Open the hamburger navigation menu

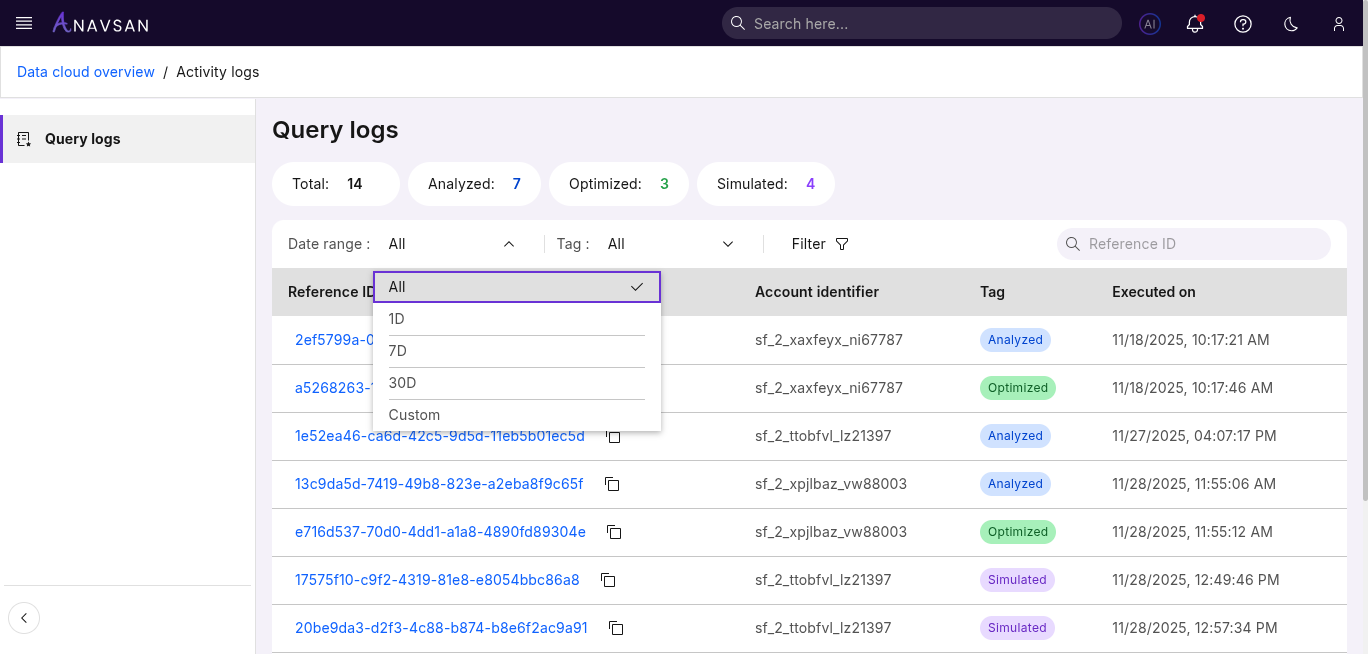coord(24,23)
